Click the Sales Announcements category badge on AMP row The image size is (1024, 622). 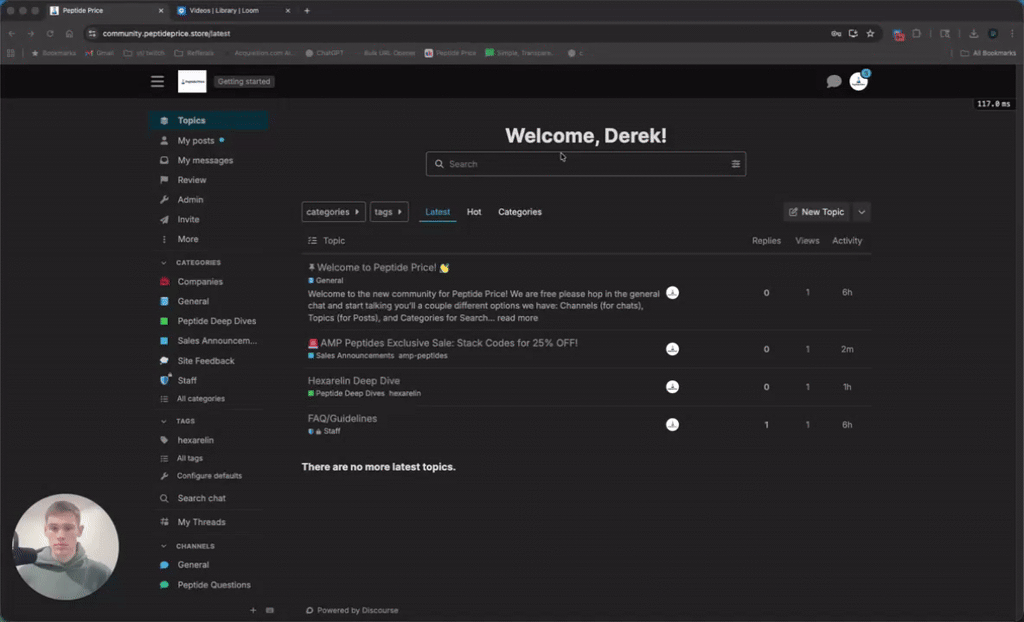click(351, 355)
